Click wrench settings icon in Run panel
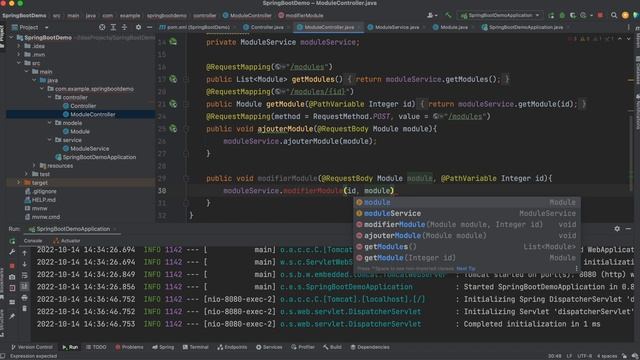 tap(12, 252)
